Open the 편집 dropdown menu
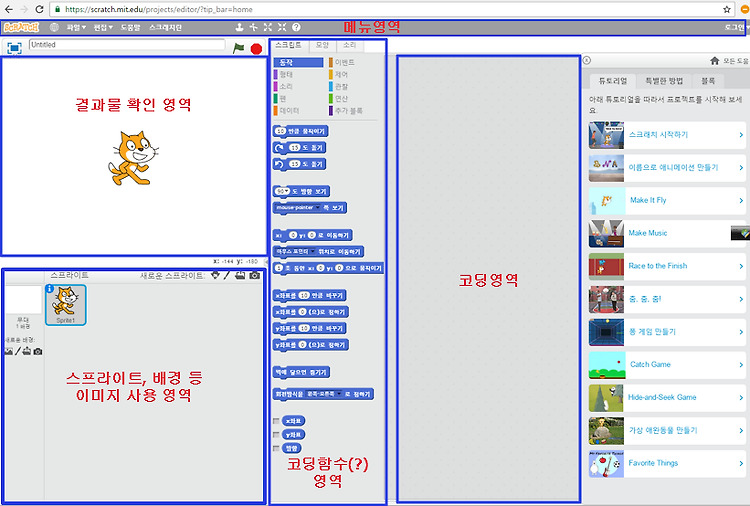The image size is (750, 506). tap(103, 27)
